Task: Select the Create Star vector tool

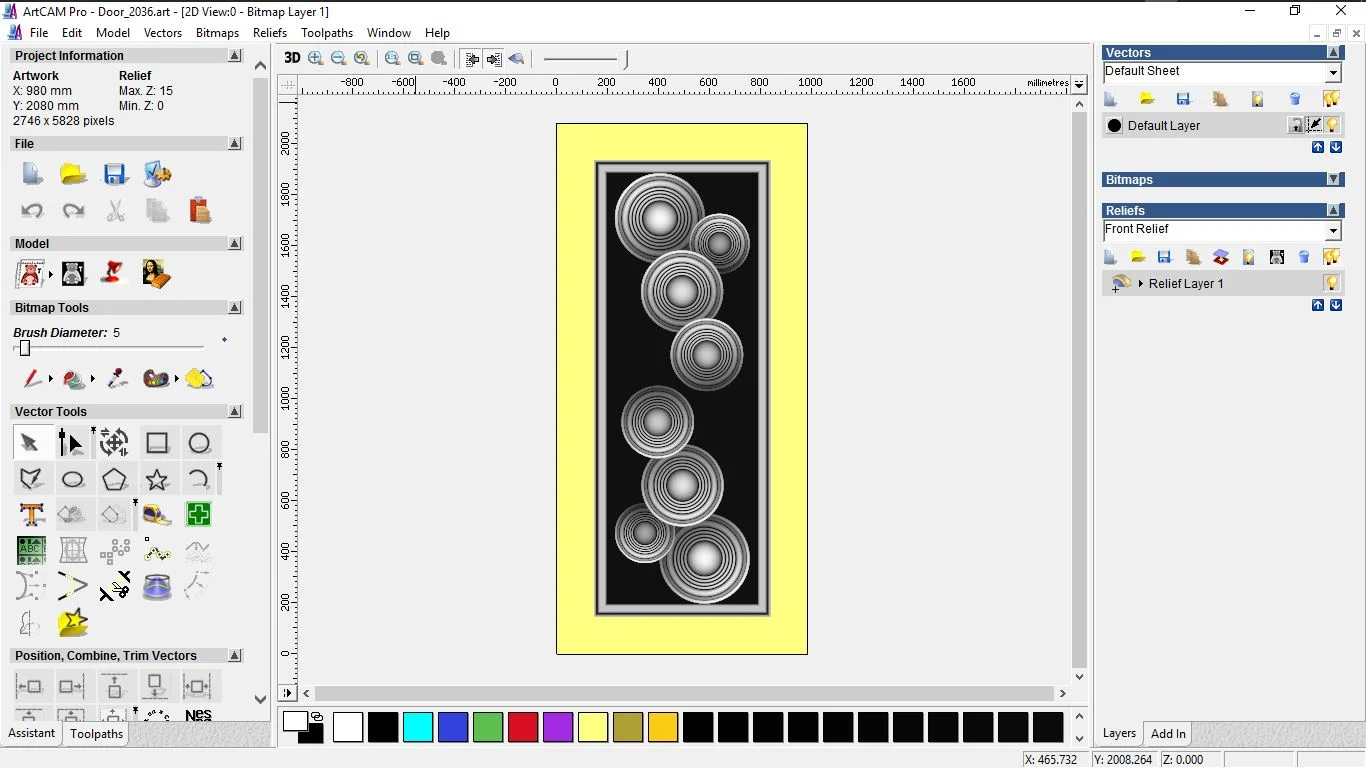Action: click(x=157, y=480)
